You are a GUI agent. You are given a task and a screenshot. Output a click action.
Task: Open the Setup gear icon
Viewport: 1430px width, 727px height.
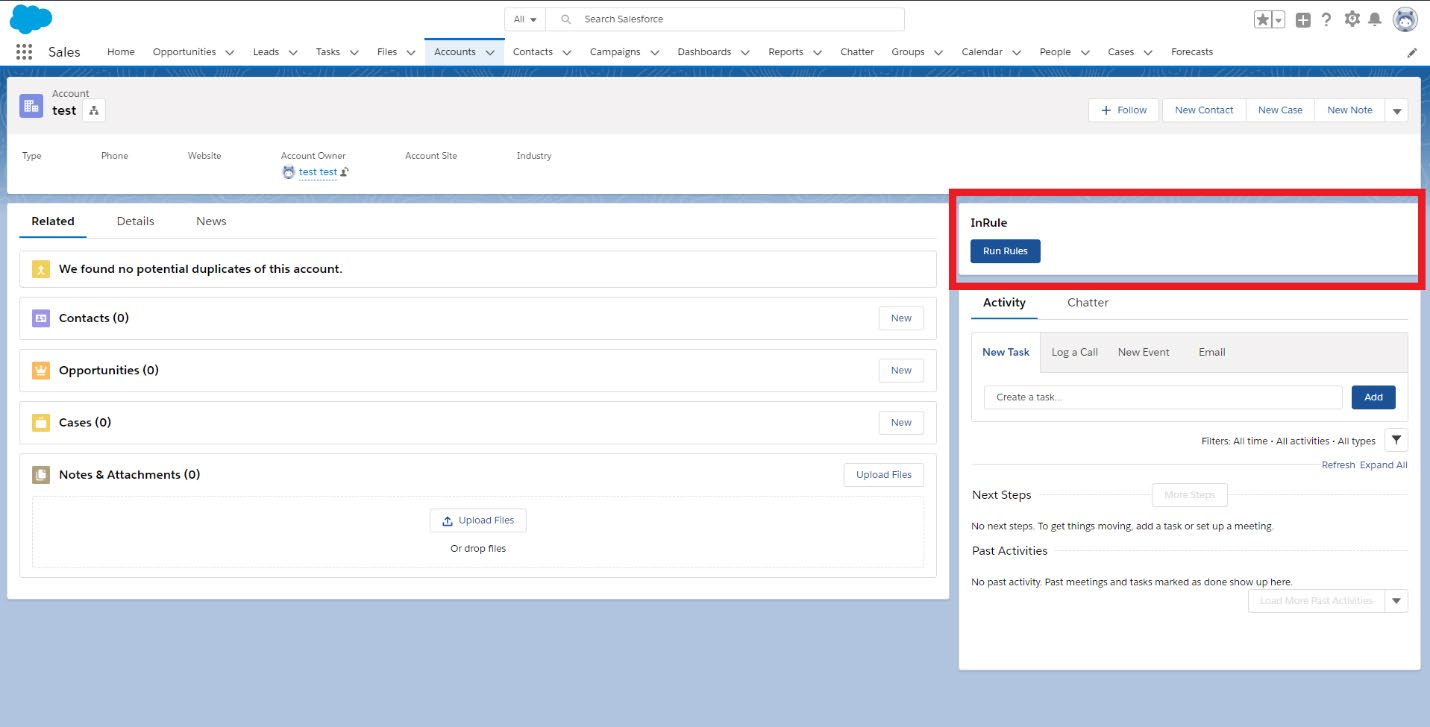point(1352,19)
